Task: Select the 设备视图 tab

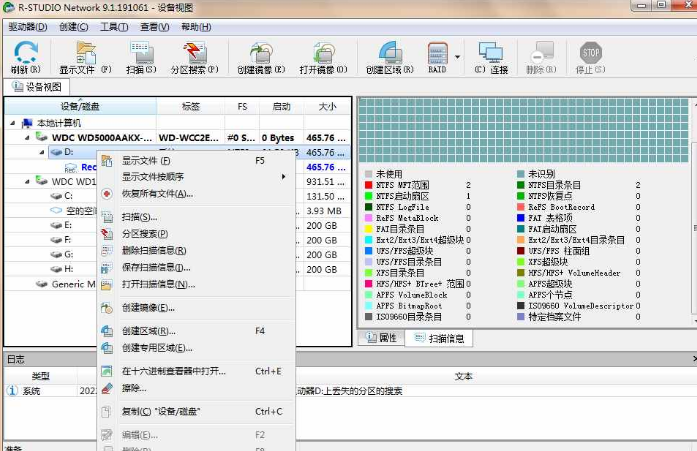Action: 37,87
